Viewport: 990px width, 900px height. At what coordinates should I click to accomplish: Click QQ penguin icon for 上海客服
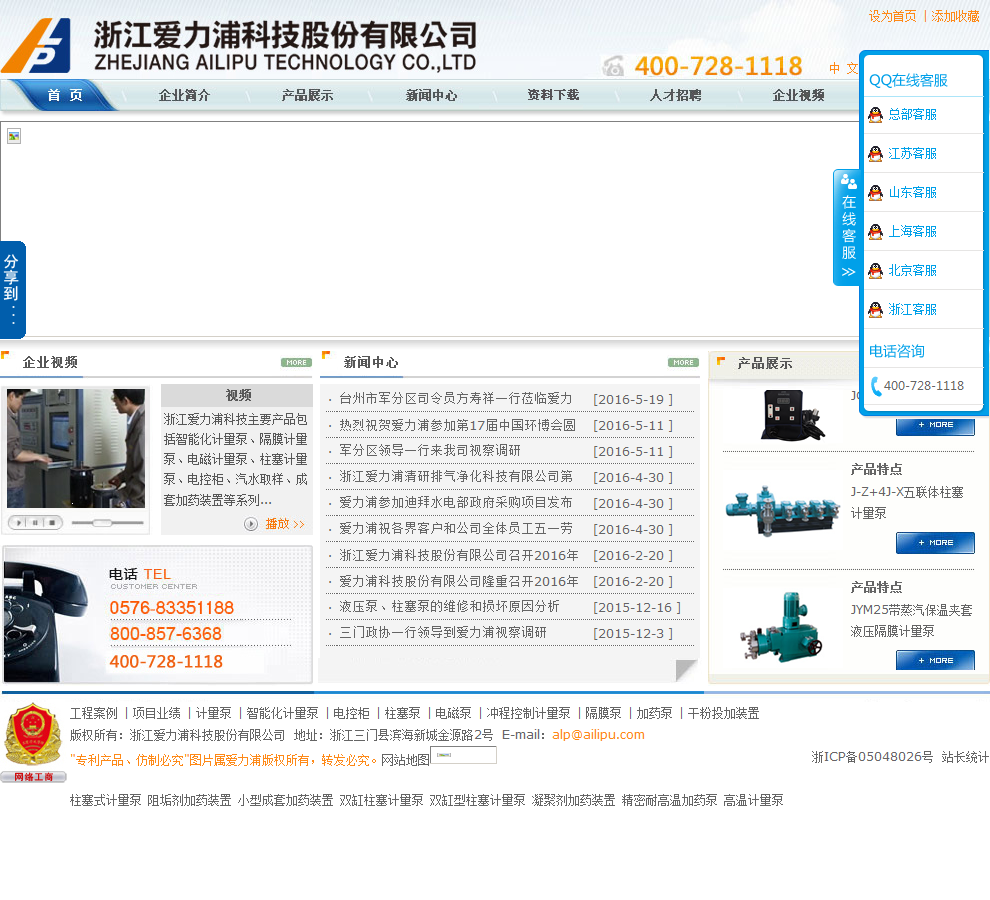[875, 232]
